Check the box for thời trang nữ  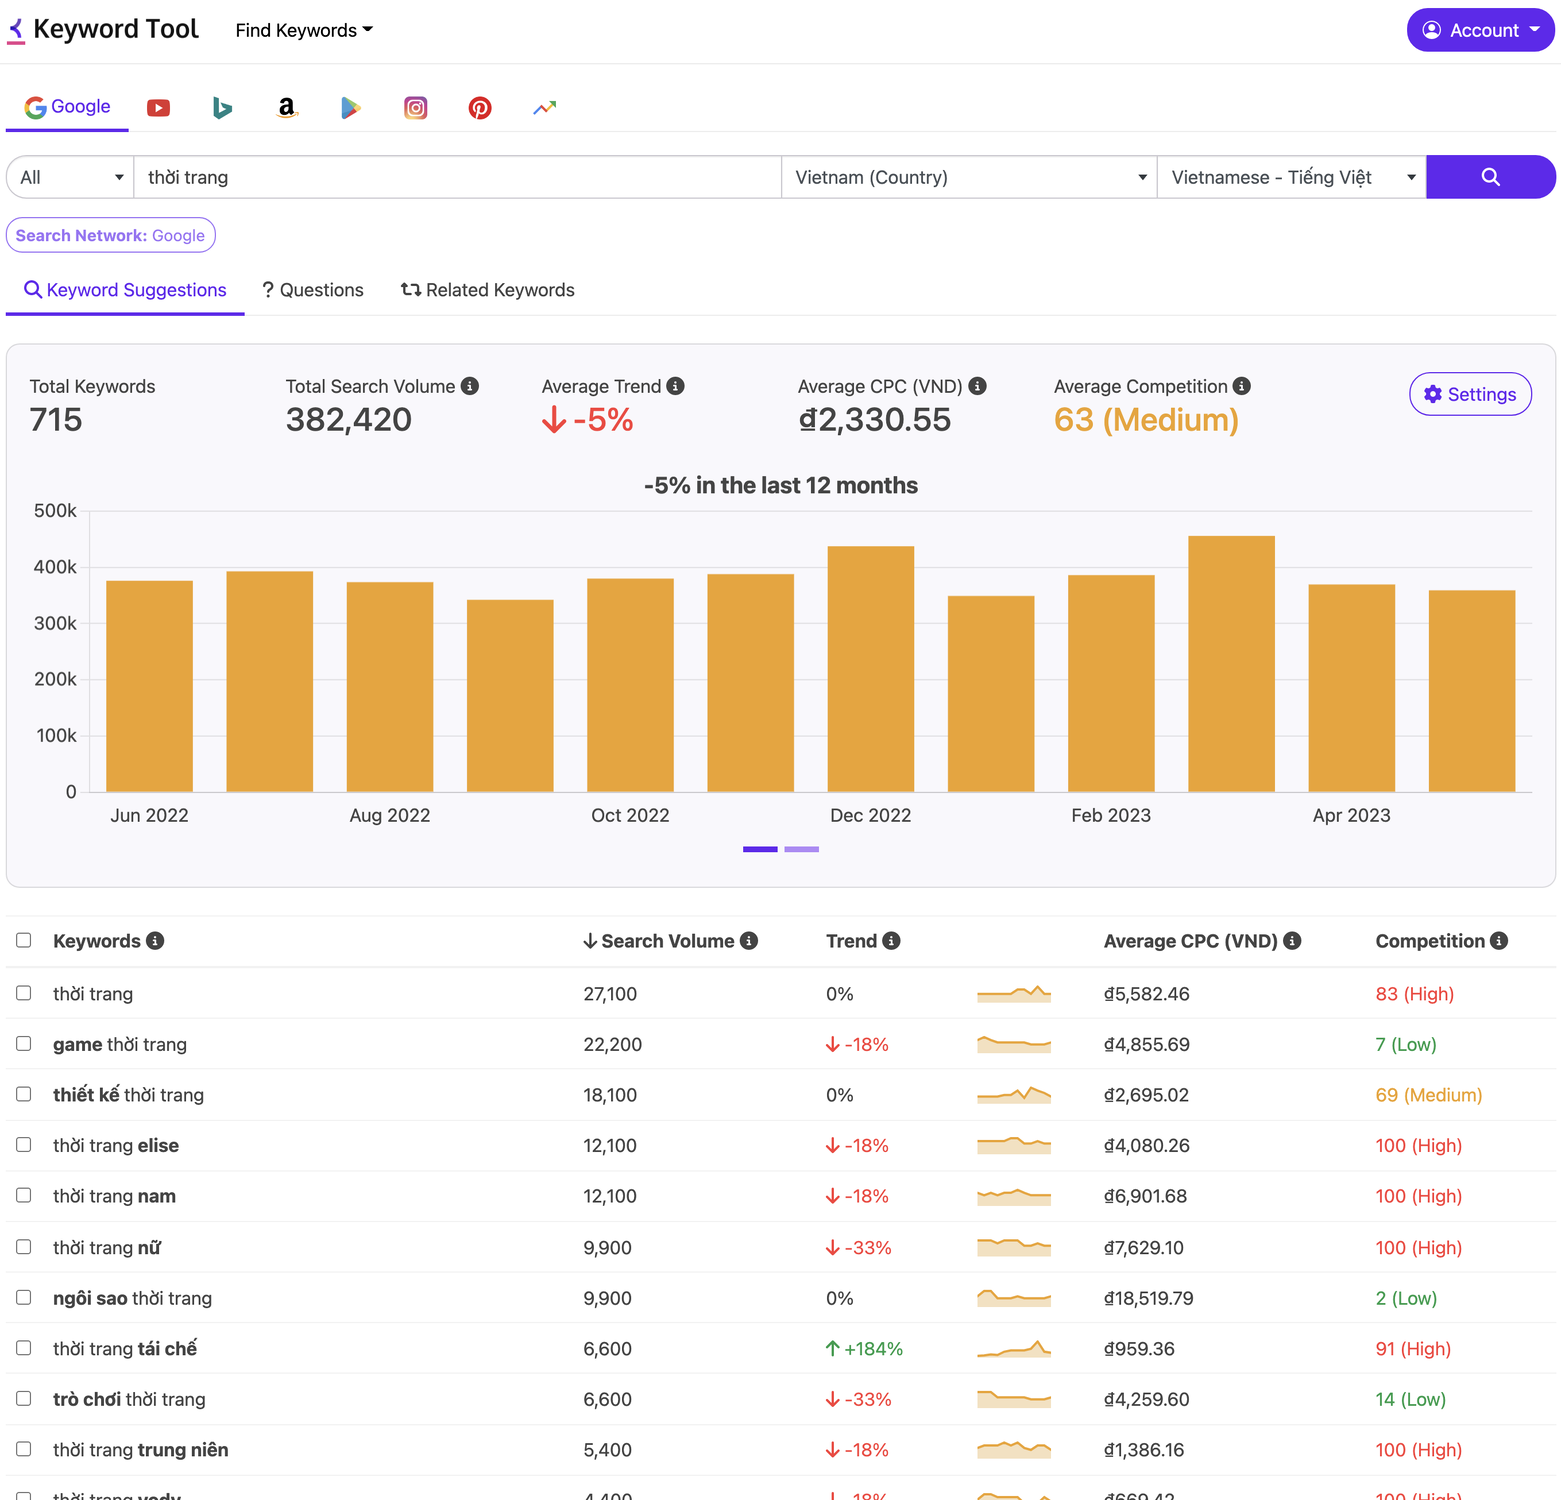click(x=24, y=1247)
